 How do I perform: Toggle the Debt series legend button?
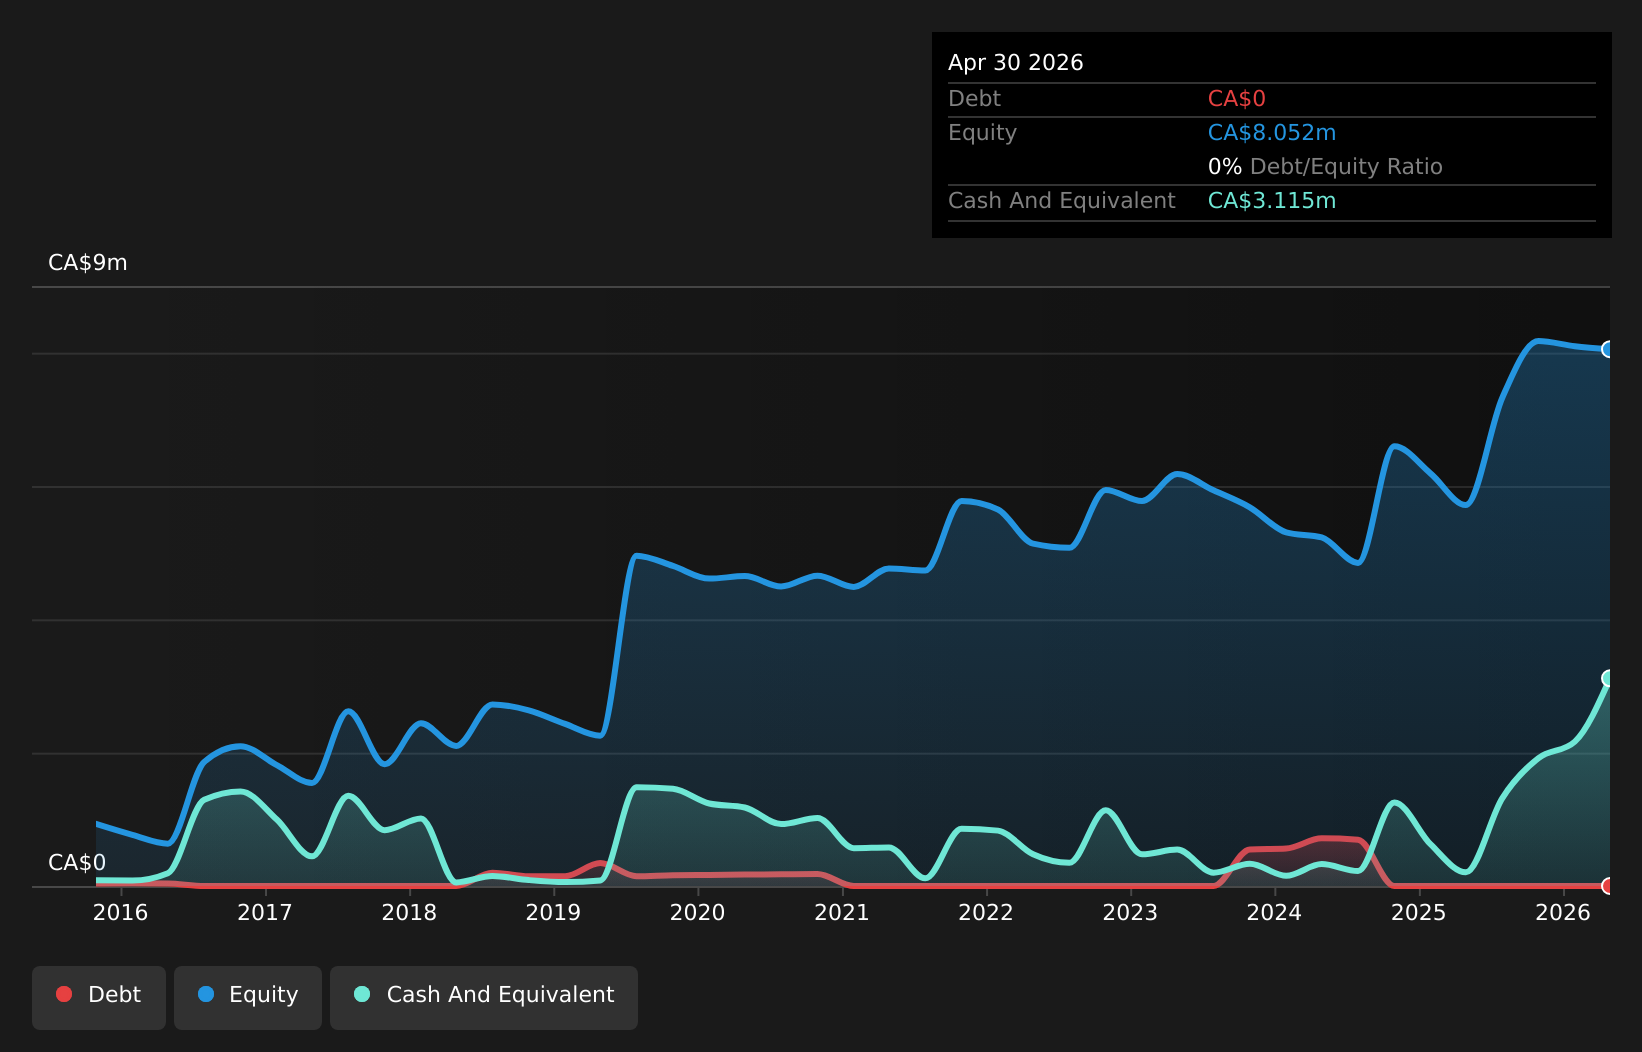click(x=99, y=997)
